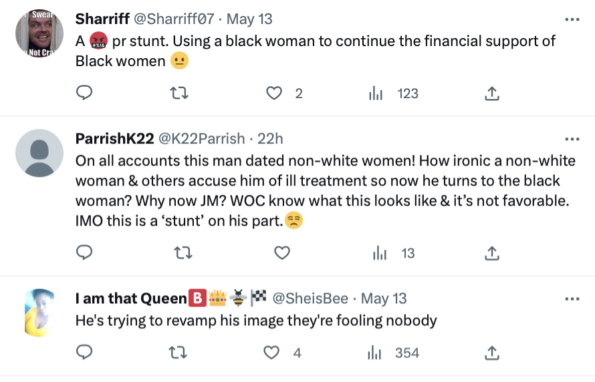Reply to Sharriff's pr stunt tweet

click(x=84, y=93)
